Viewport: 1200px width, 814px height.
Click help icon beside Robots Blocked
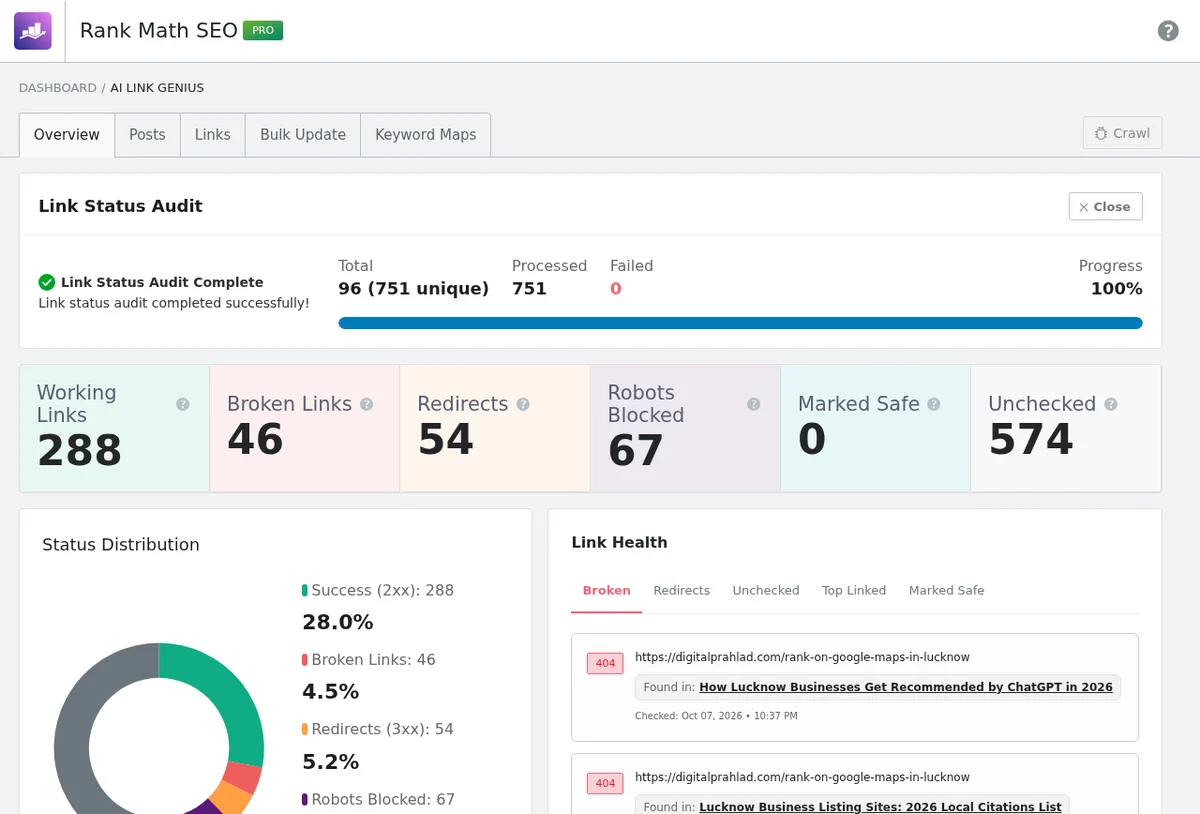754,404
